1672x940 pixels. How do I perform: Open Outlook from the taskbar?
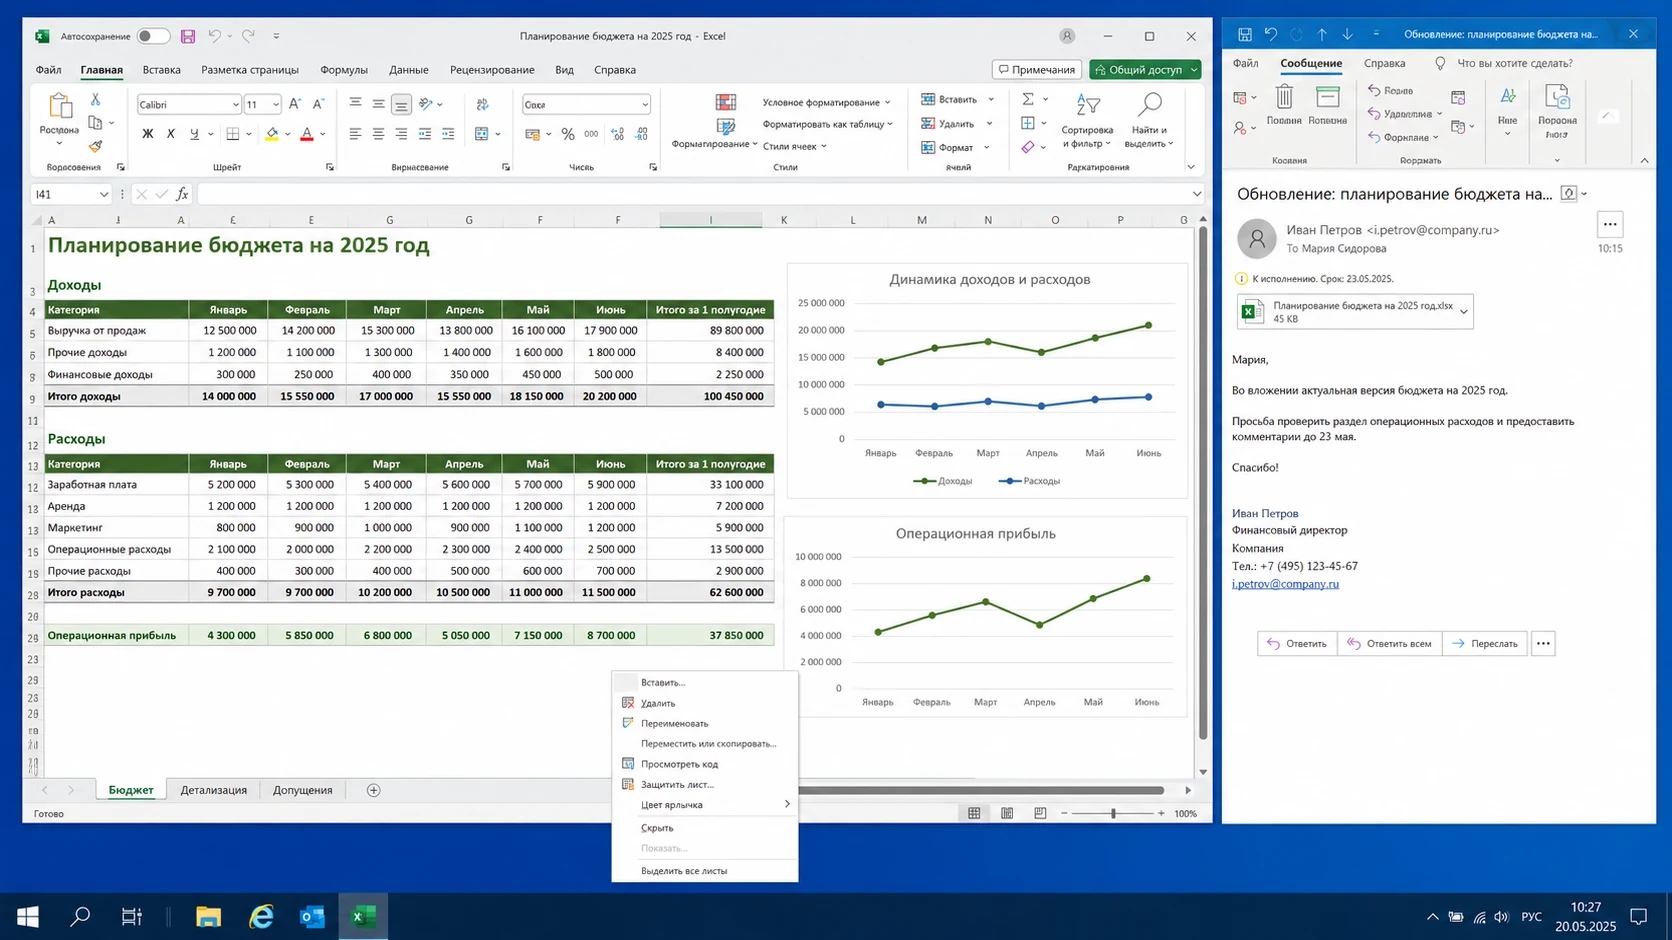312,916
